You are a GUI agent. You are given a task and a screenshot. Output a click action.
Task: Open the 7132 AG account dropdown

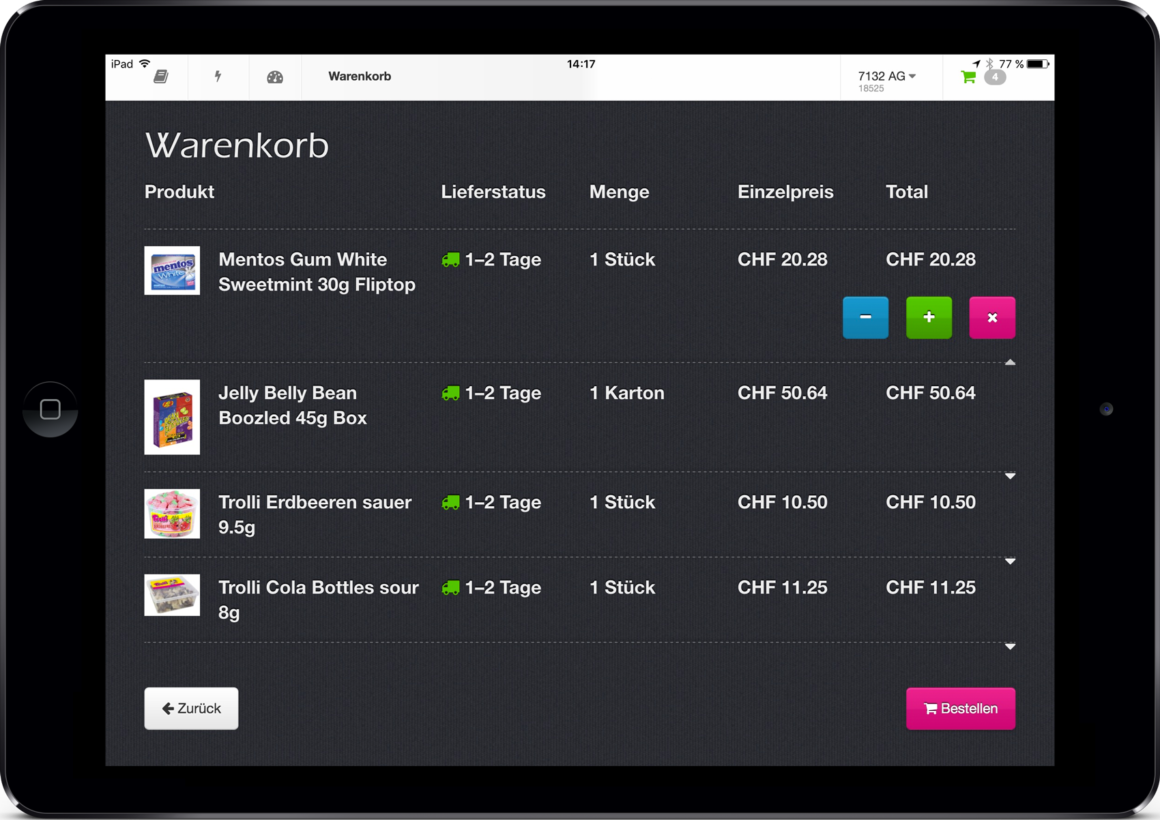pyautogui.click(x=887, y=80)
